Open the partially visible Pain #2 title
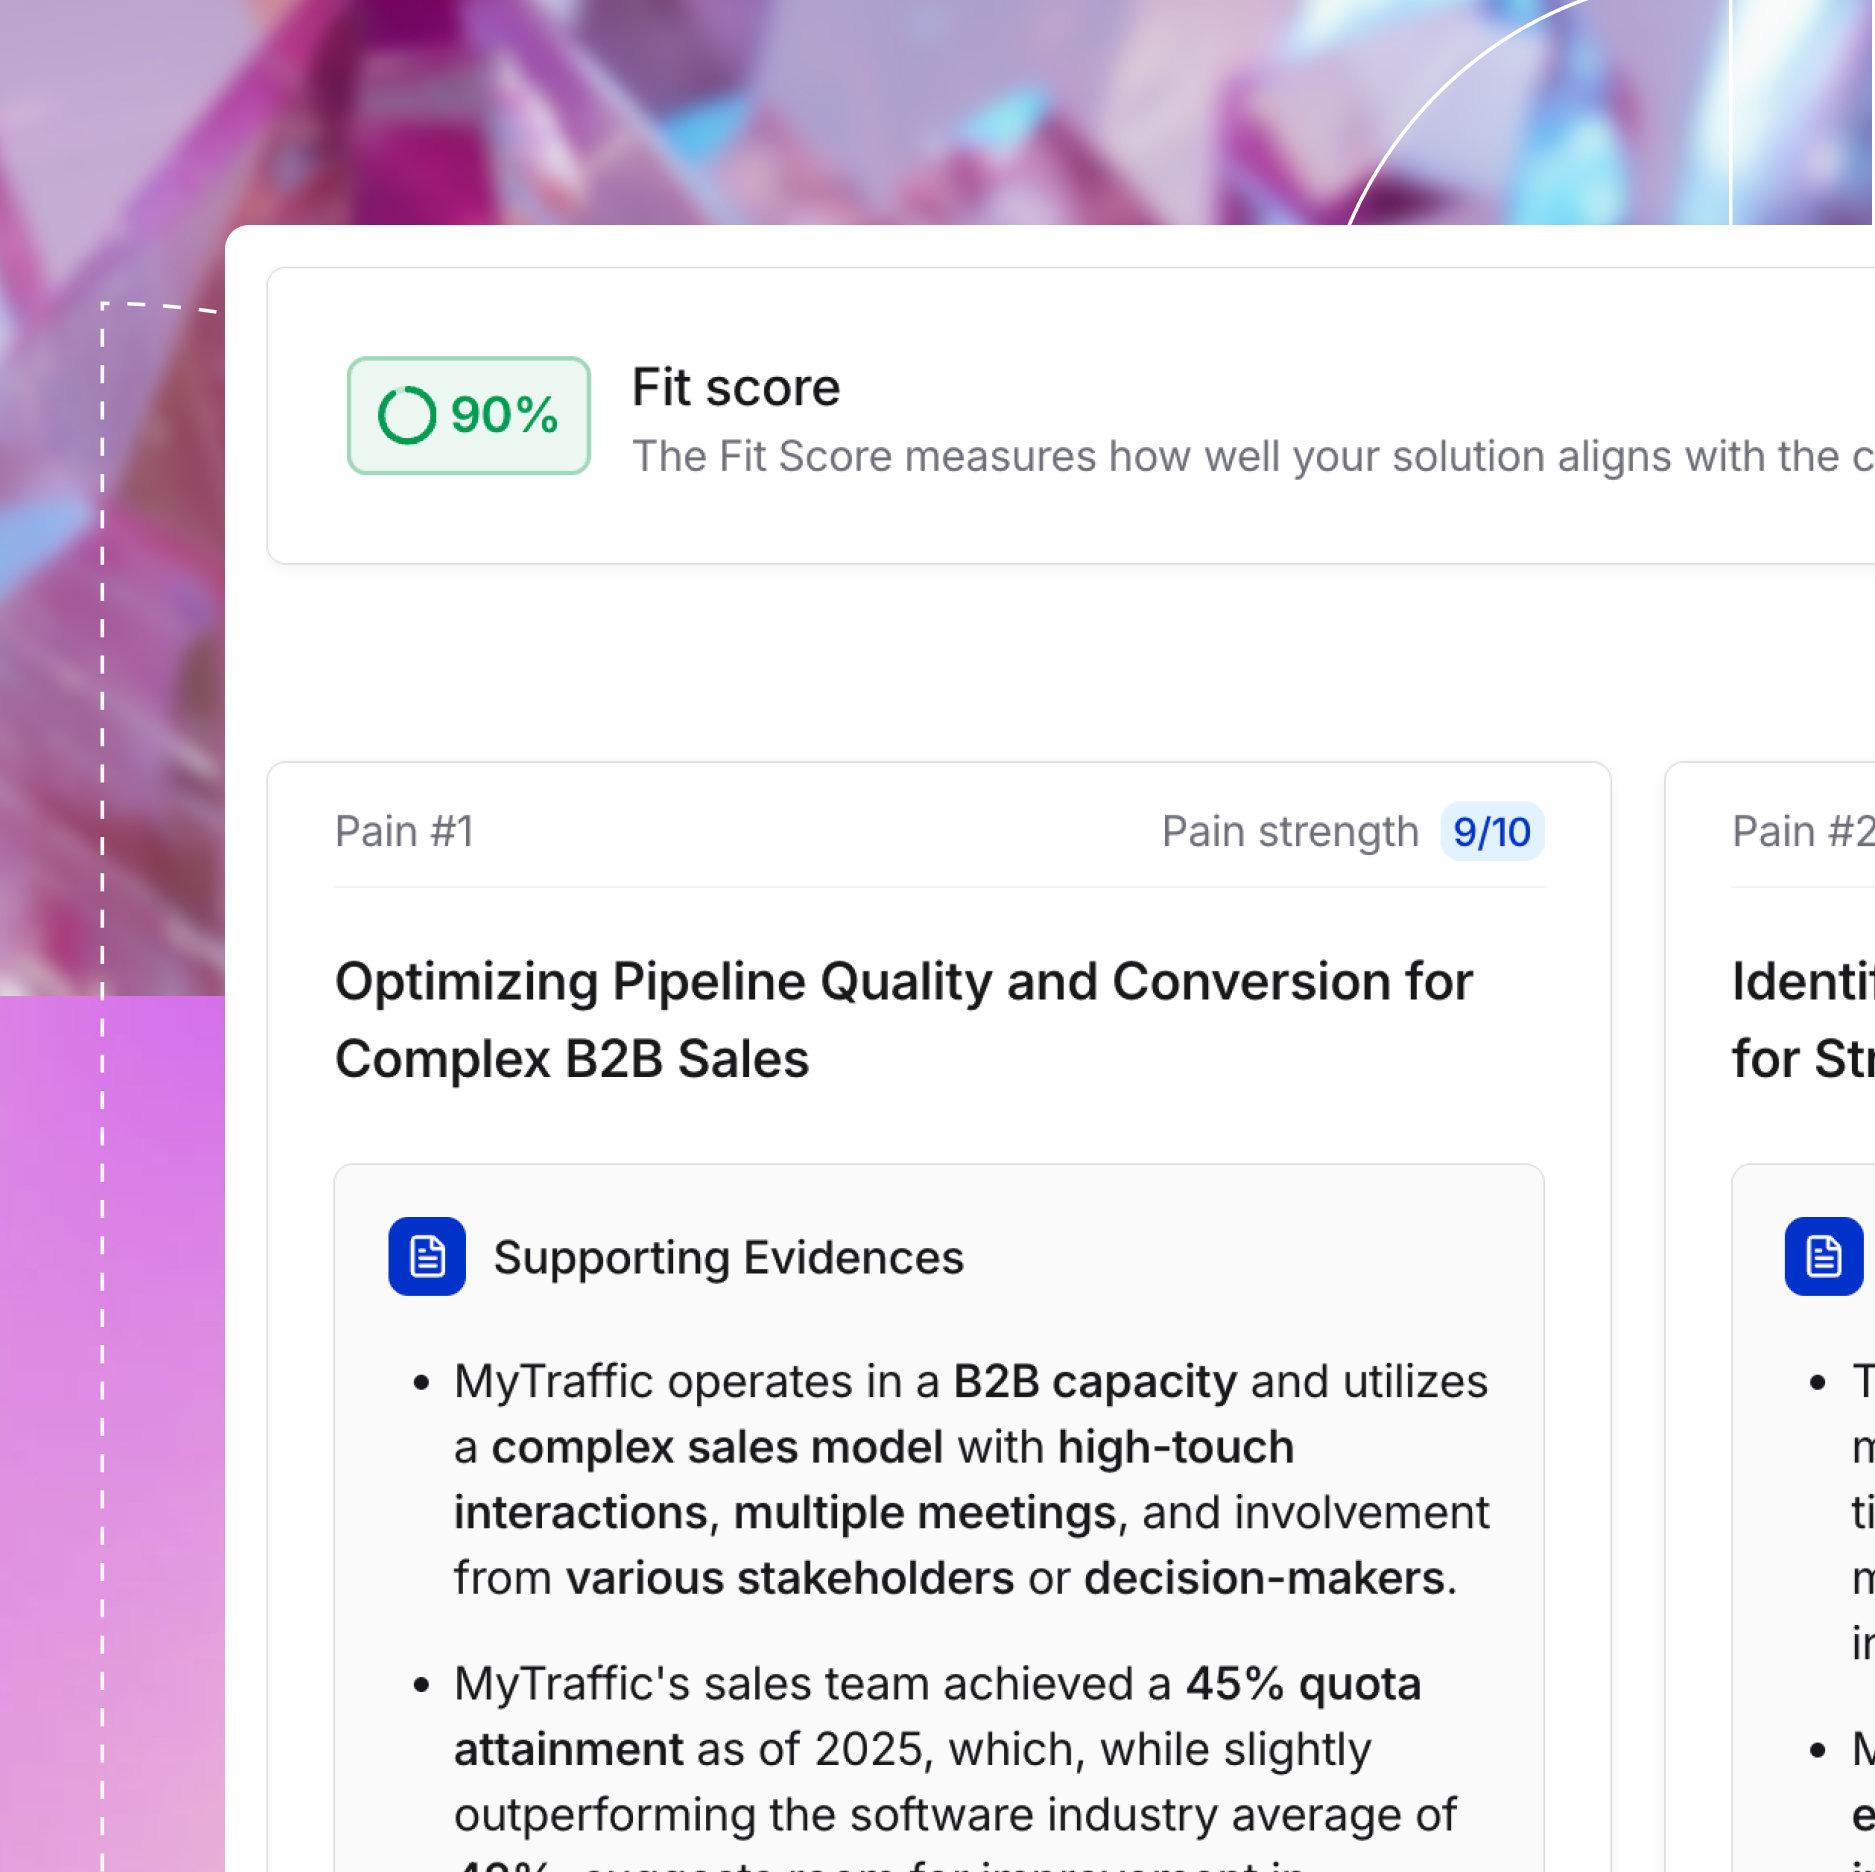 click(x=1802, y=1019)
